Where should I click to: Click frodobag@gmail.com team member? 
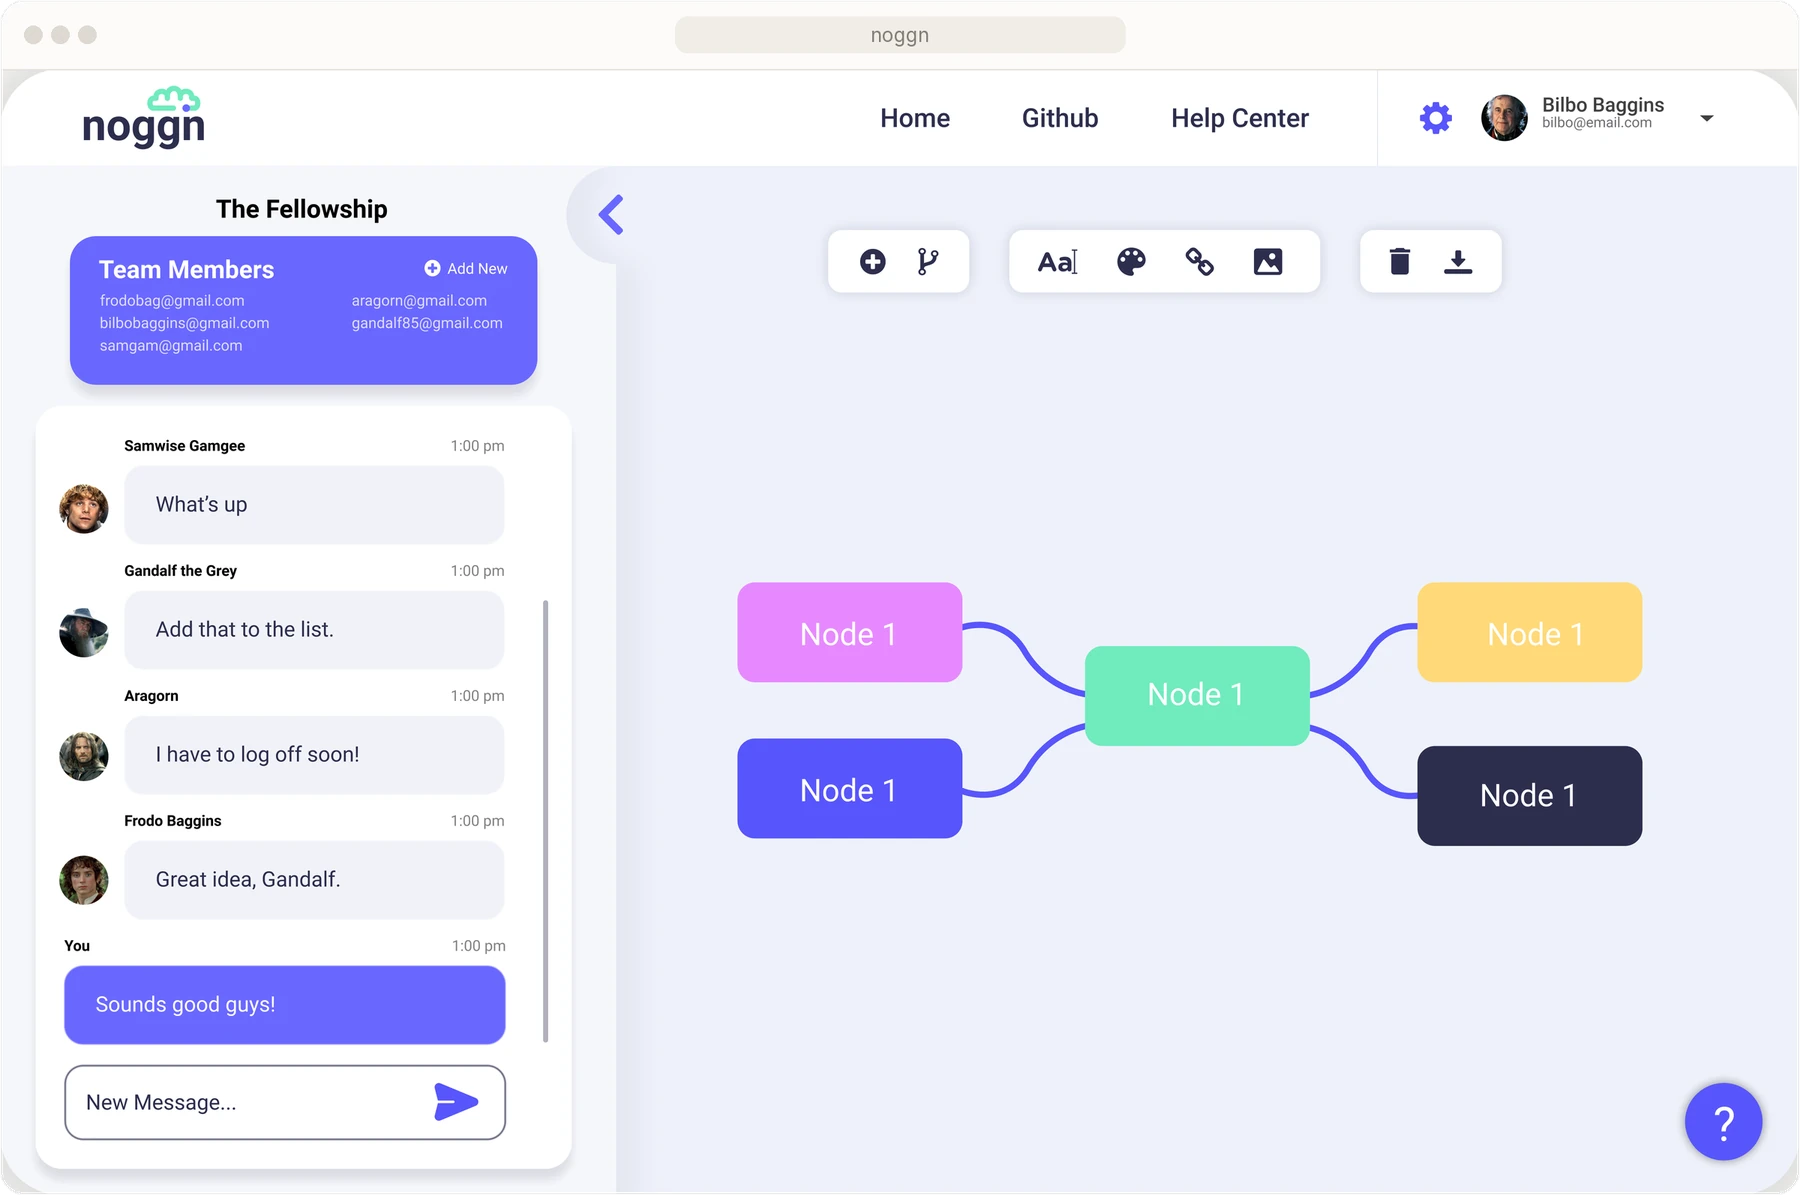172,301
